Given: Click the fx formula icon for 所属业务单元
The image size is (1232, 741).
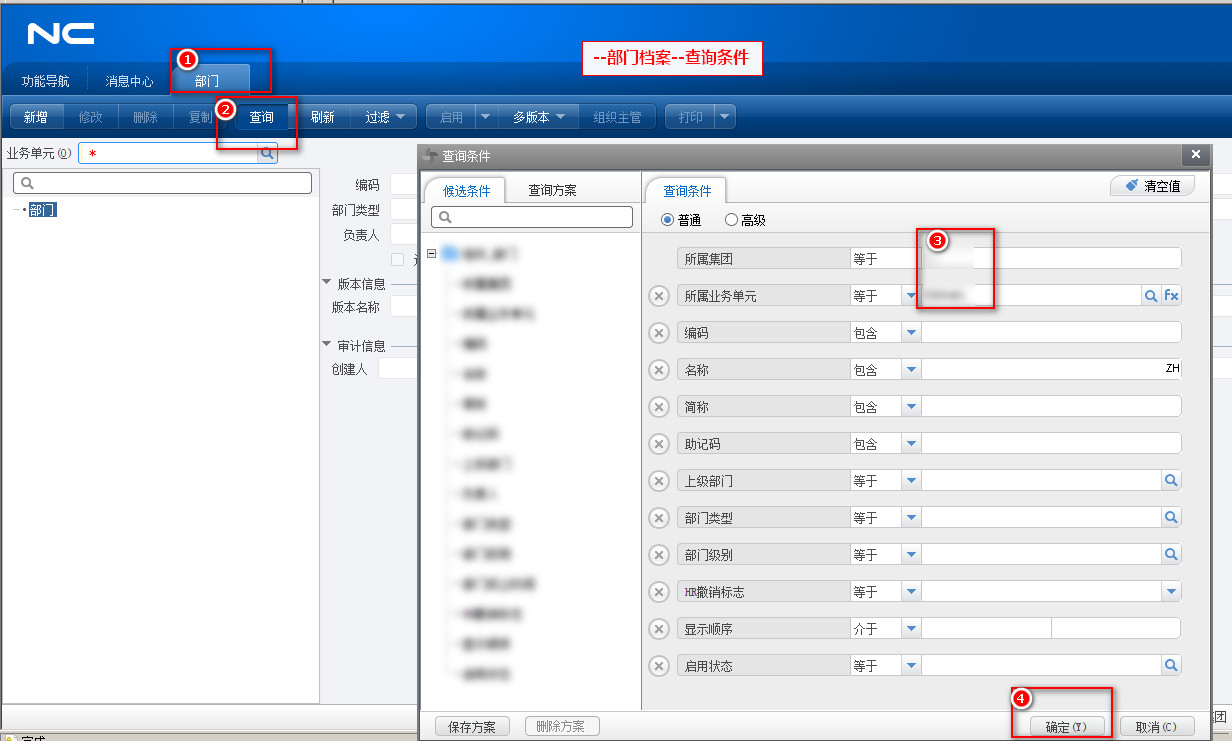Looking at the screenshot, I should tap(1171, 295).
